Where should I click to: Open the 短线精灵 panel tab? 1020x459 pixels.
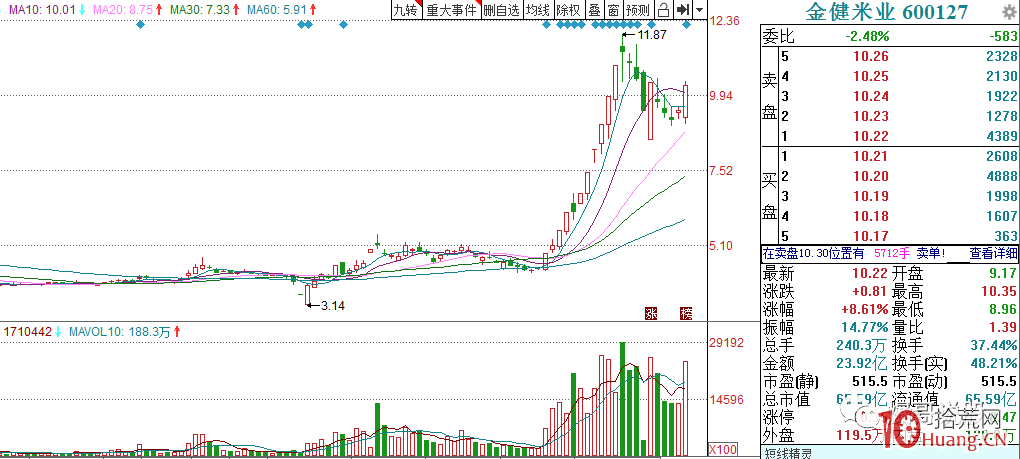(789, 452)
